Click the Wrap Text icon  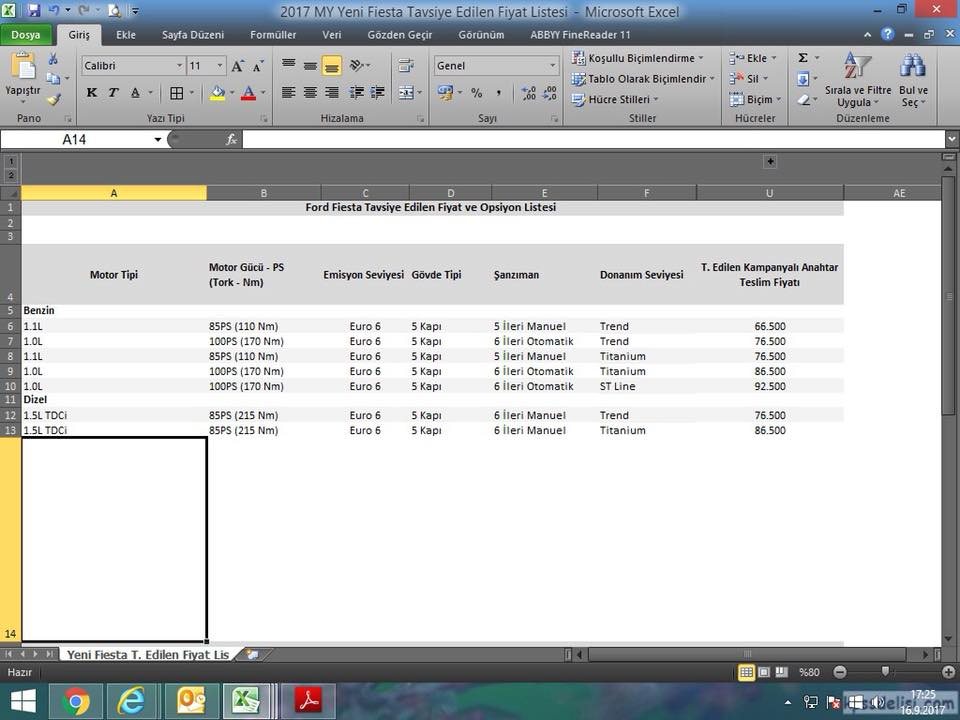pyautogui.click(x=405, y=65)
